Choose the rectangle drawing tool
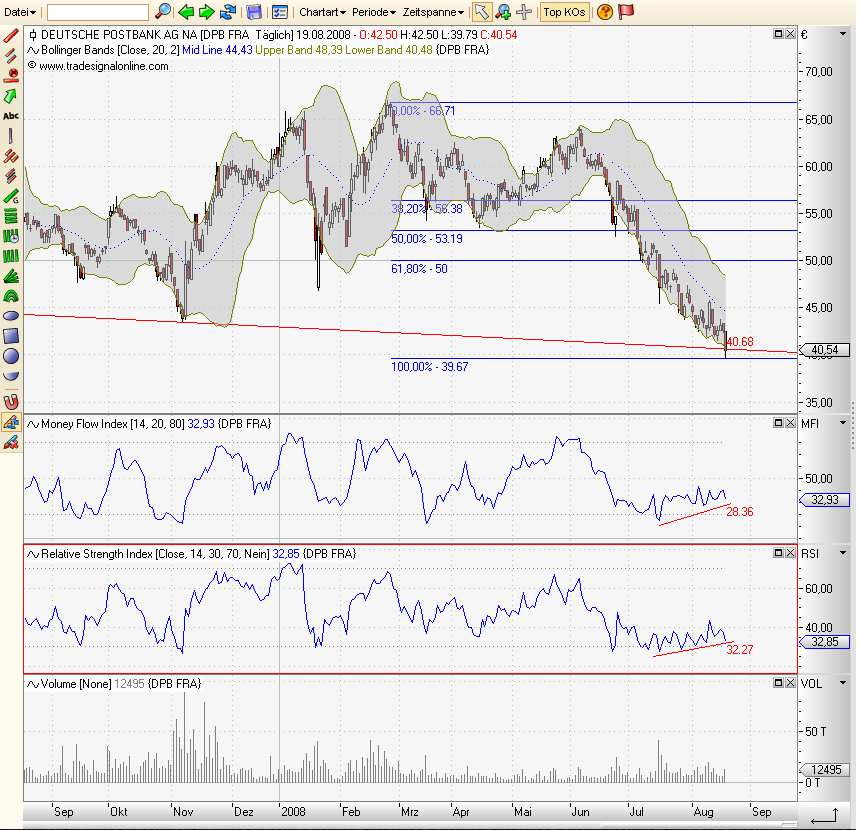This screenshot has height=830, width=858. [11, 335]
